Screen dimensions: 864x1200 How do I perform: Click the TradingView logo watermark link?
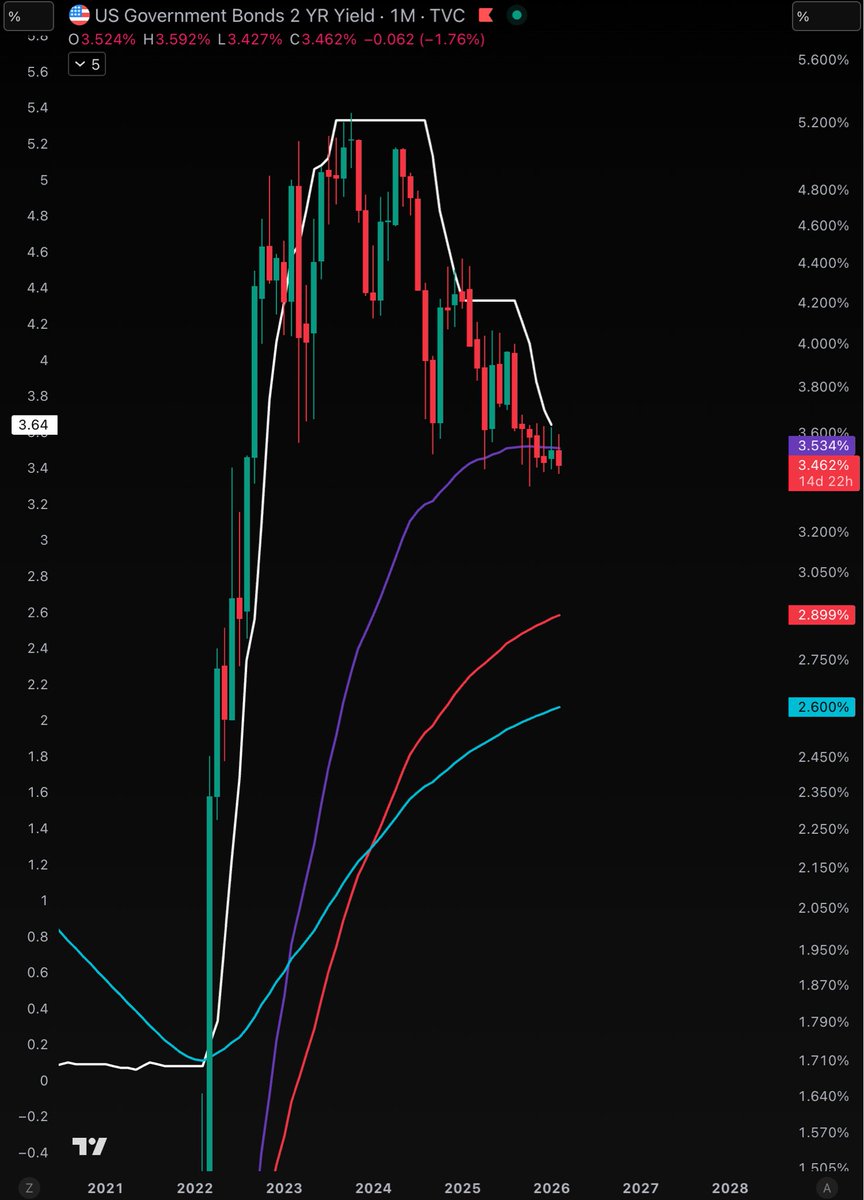[90, 1146]
